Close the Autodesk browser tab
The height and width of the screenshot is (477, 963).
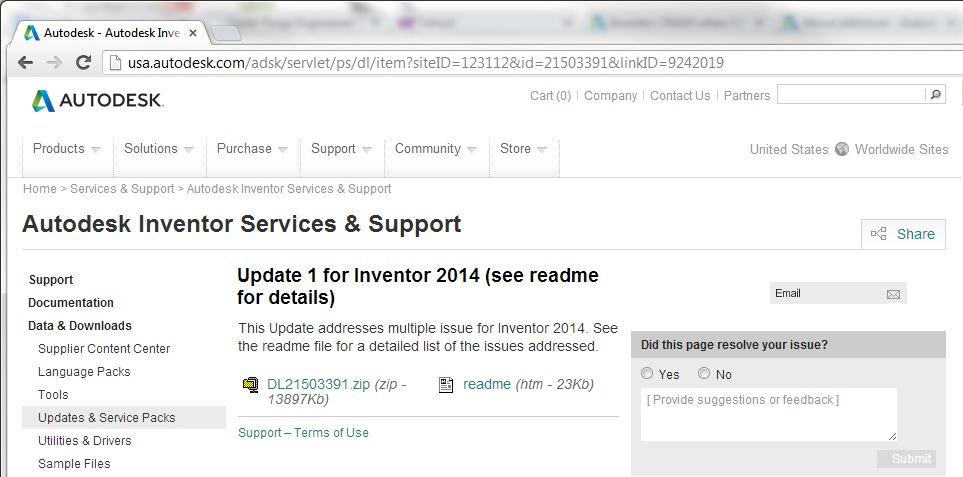pyautogui.click(x=193, y=33)
